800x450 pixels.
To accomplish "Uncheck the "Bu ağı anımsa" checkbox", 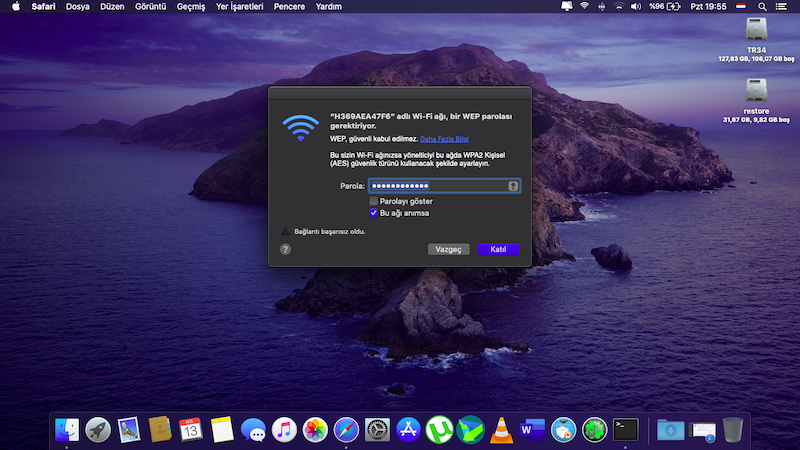I will [374, 212].
